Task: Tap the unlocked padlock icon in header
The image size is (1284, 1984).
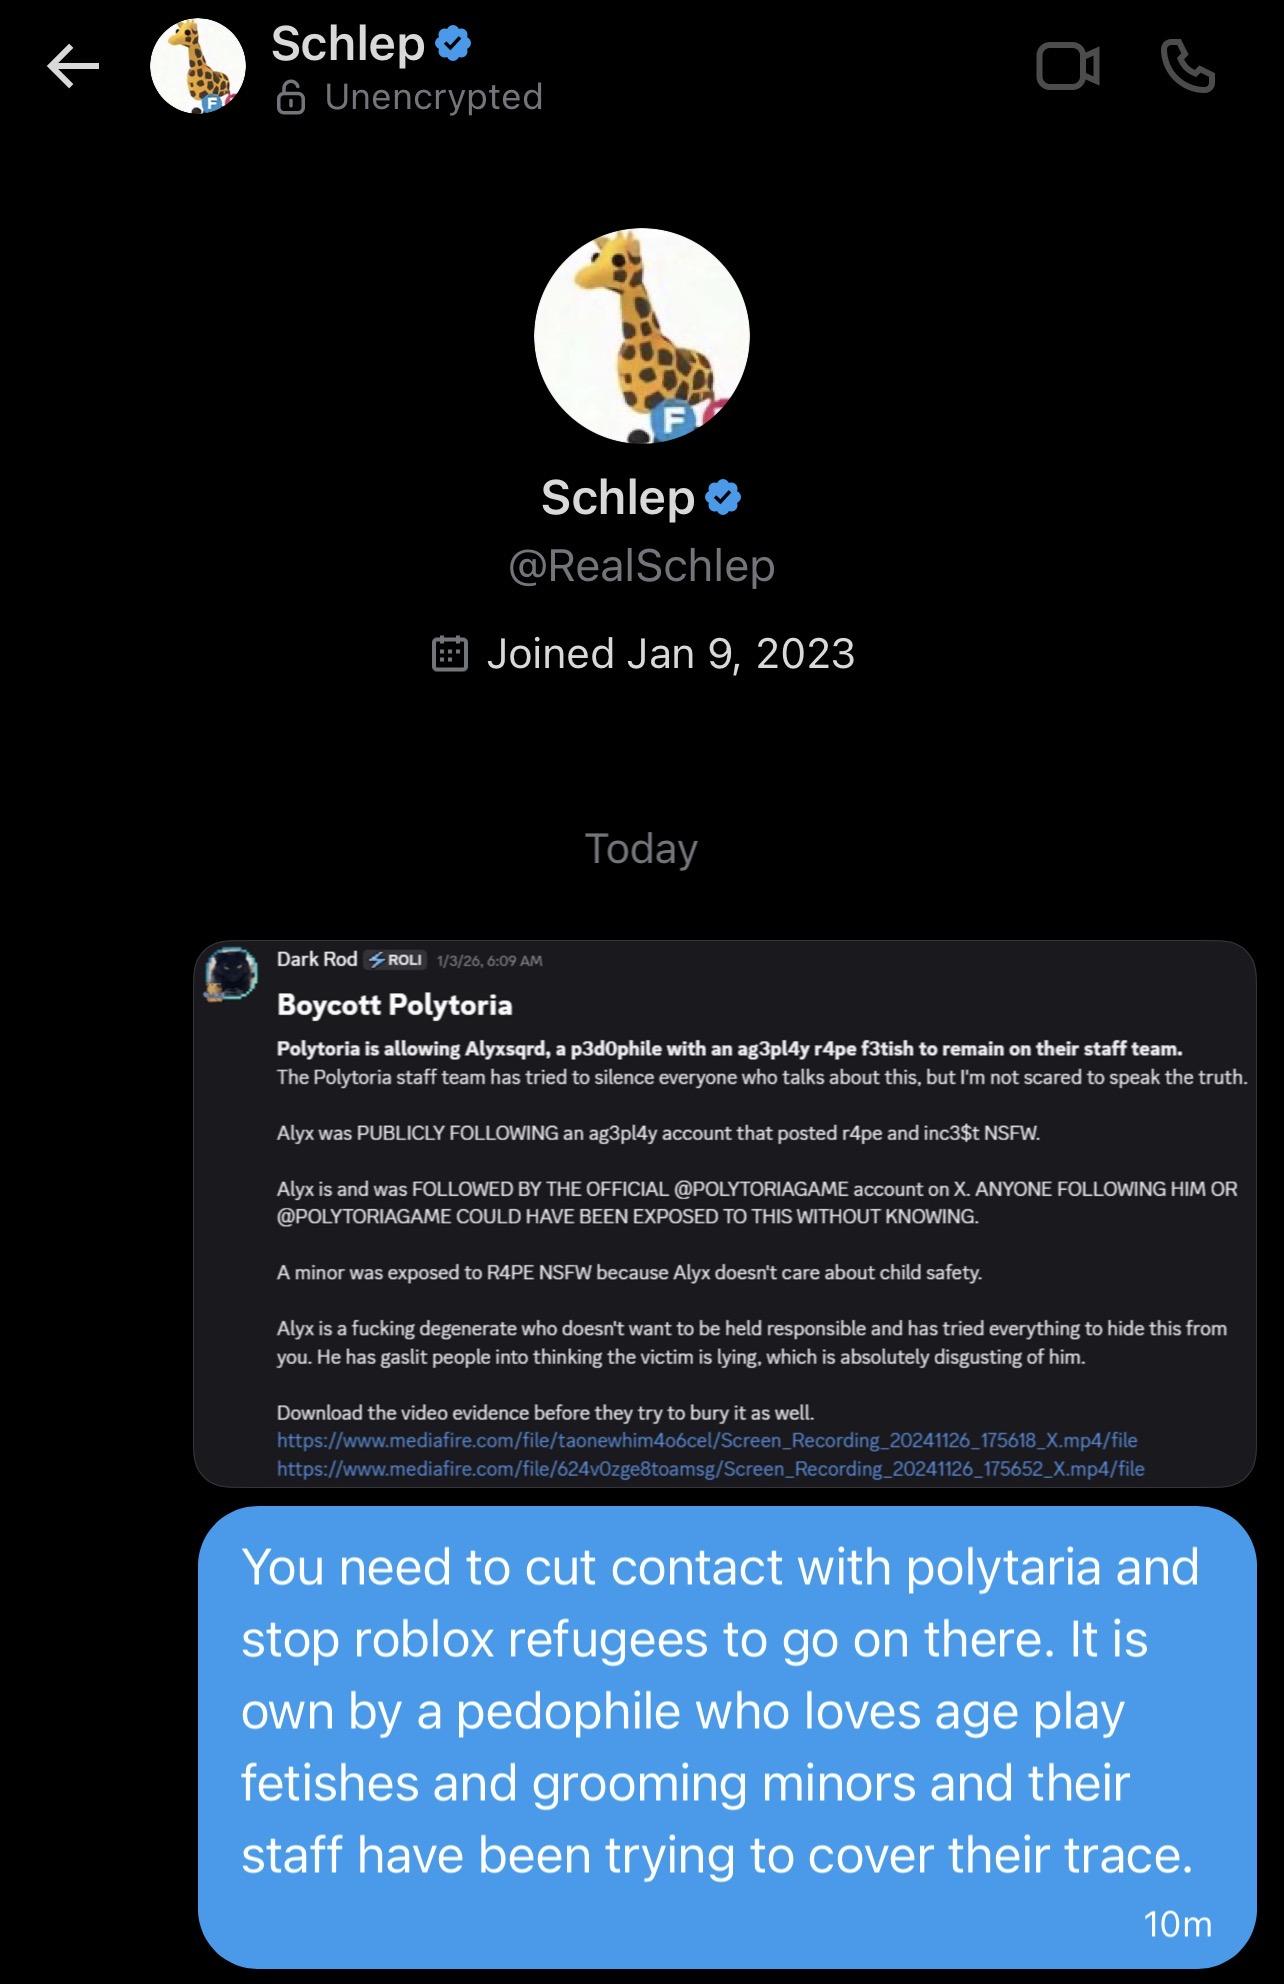Action: coord(290,98)
